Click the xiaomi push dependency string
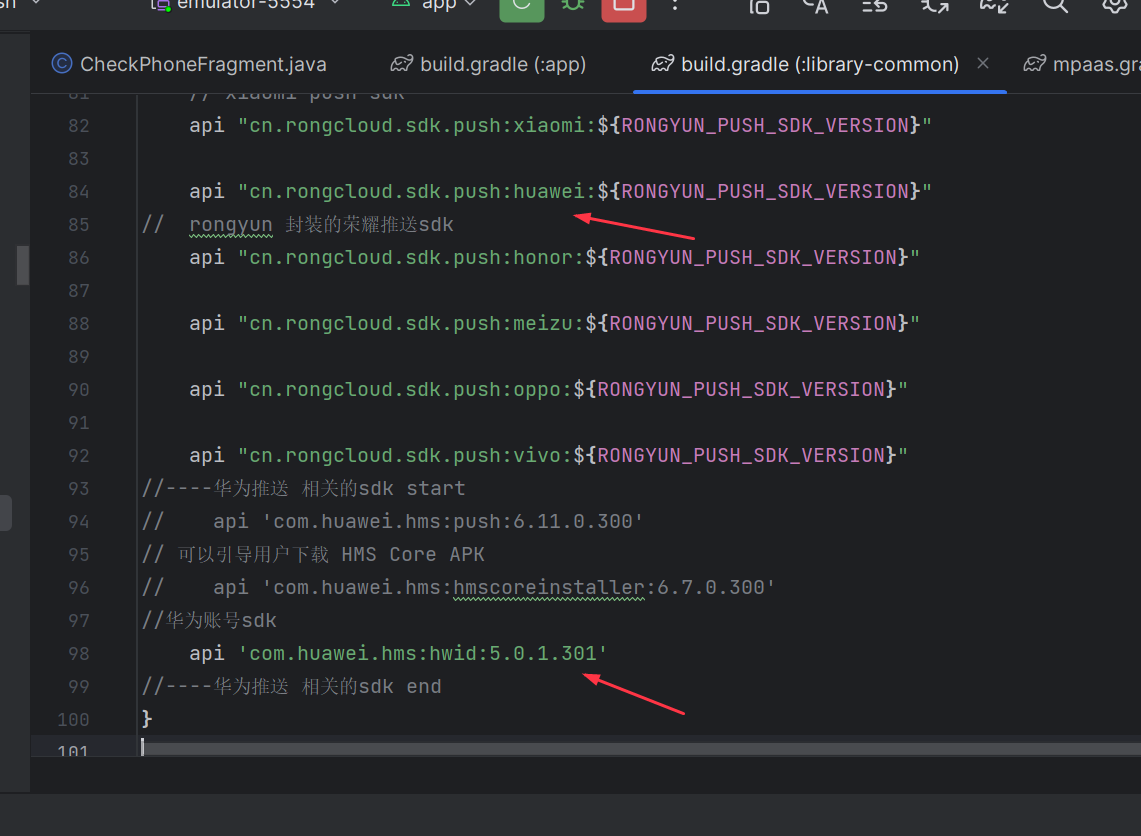The width and height of the screenshot is (1141, 836). (x=584, y=126)
